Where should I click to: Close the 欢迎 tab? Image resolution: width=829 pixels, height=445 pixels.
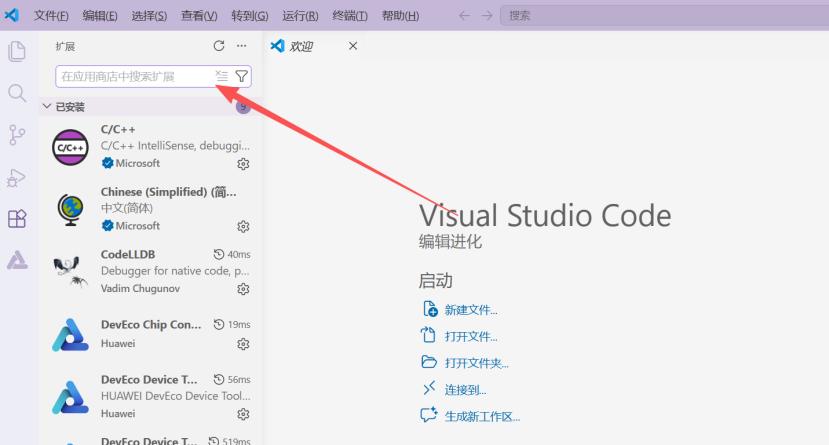click(353, 47)
